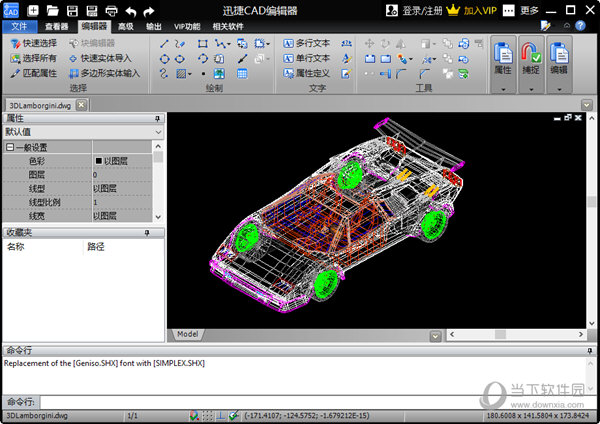Insert a table using the grid icon
This screenshot has height=424, width=600.
pyautogui.click(x=242, y=73)
